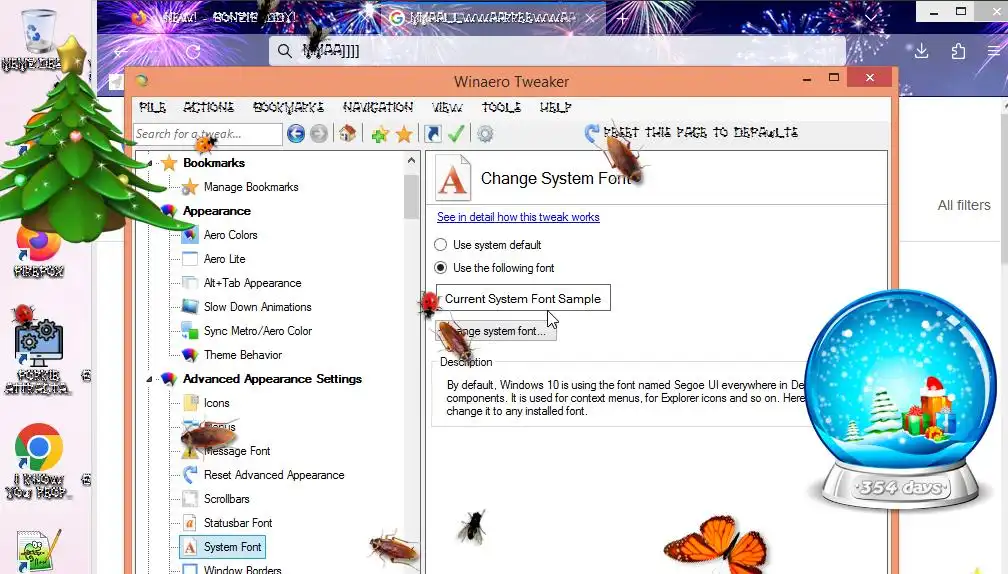Click the browser address bar
Image resolution: width=1008 pixels, height=574 pixels.
[557, 51]
